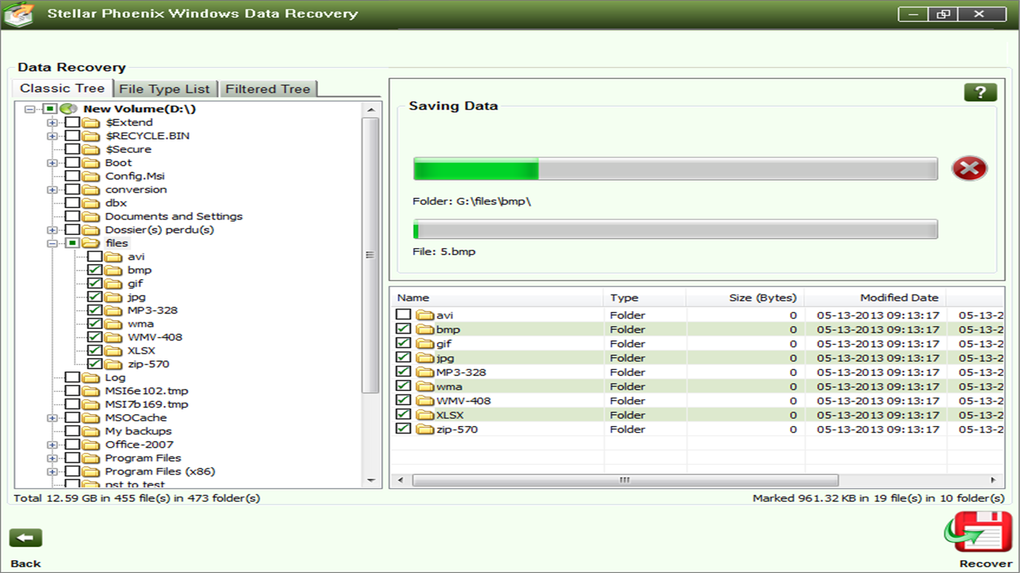Click the Office-2007 folder icon in tree
1020x573 pixels.
coord(91,445)
